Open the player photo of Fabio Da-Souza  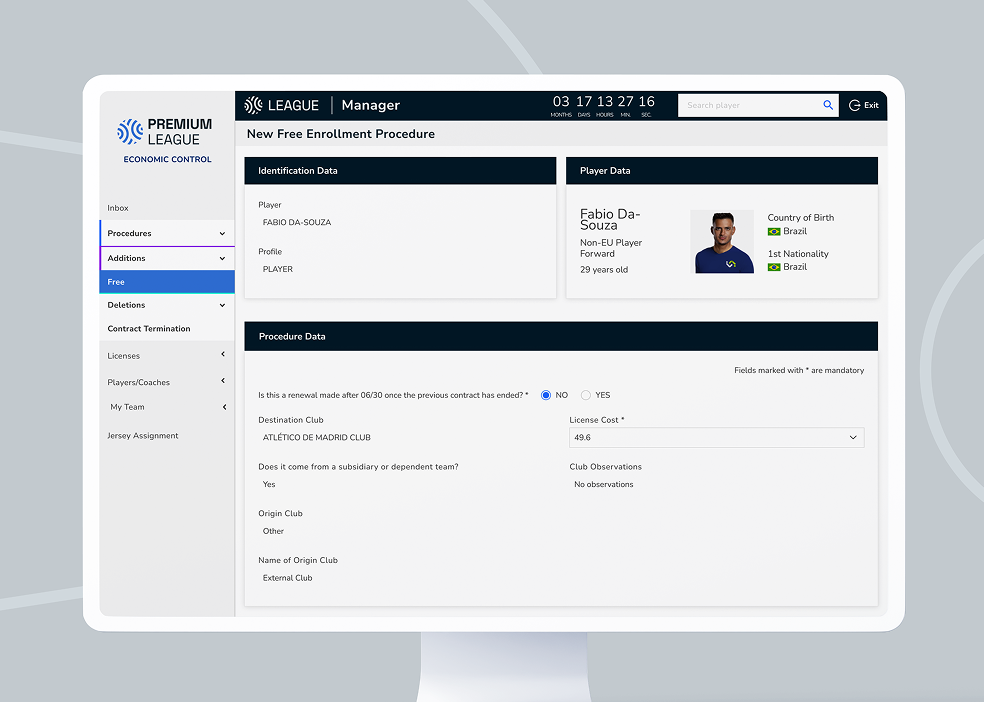pyautogui.click(x=722, y=241)
